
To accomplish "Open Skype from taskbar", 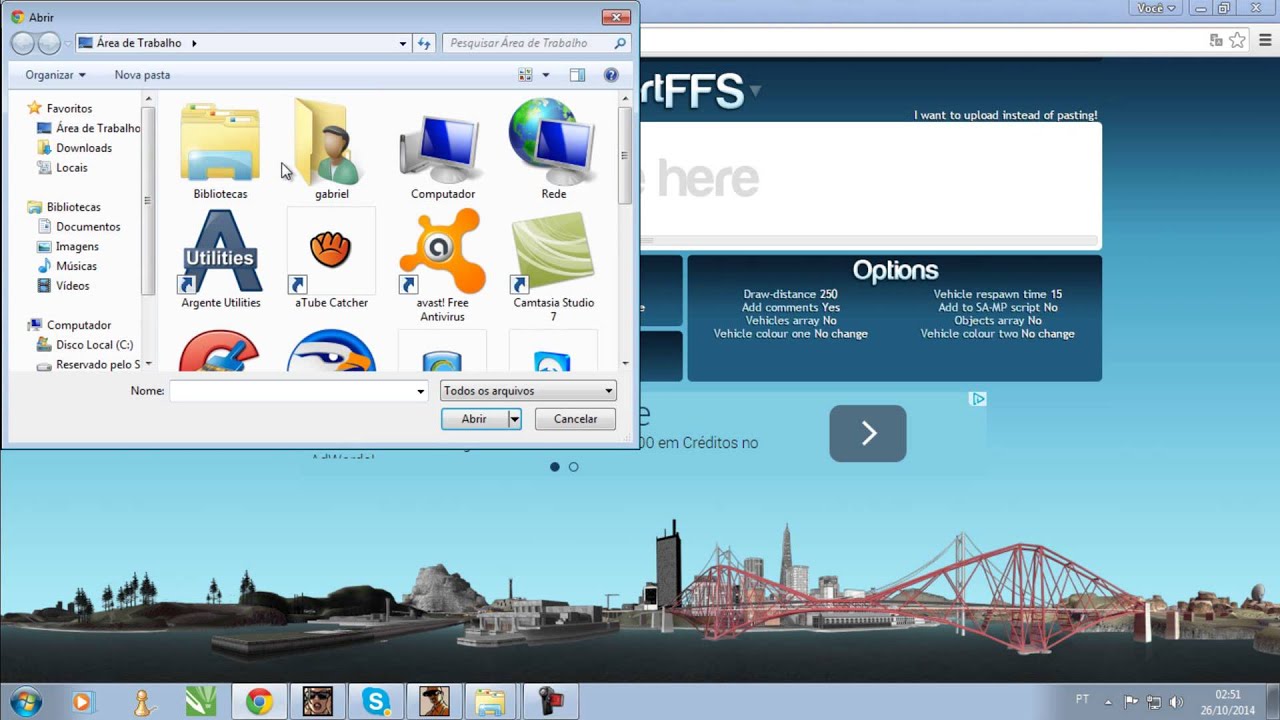I will click(x=376, y=702).
